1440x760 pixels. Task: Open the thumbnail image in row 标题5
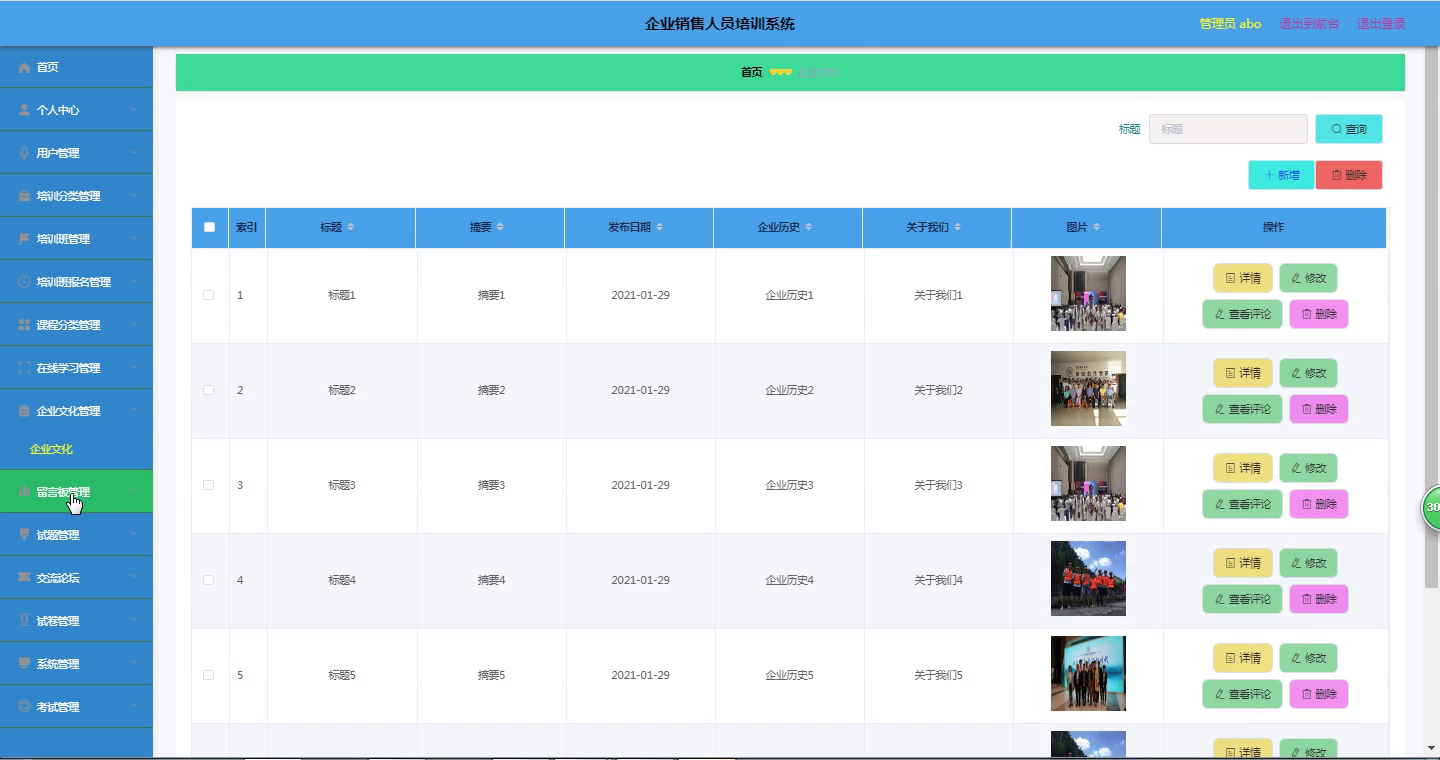[x=1088, y=673]
